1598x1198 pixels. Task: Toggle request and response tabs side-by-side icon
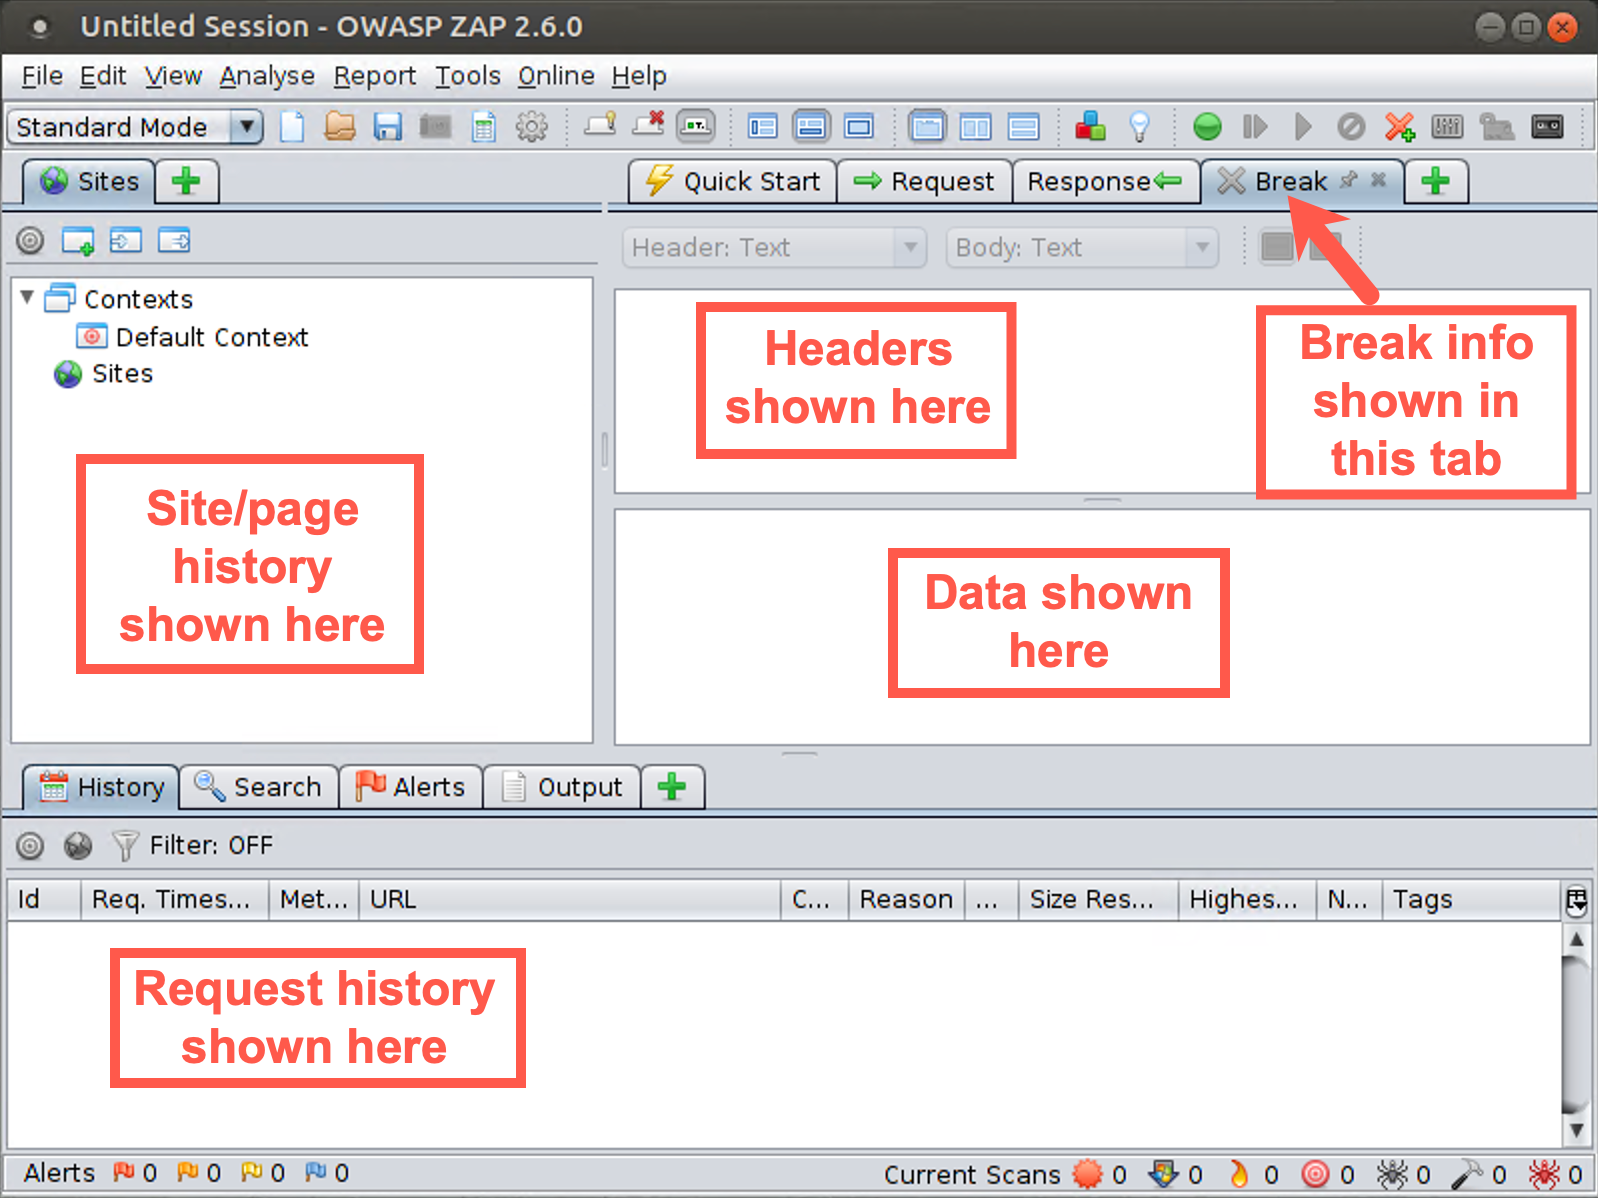coord(975,127)
